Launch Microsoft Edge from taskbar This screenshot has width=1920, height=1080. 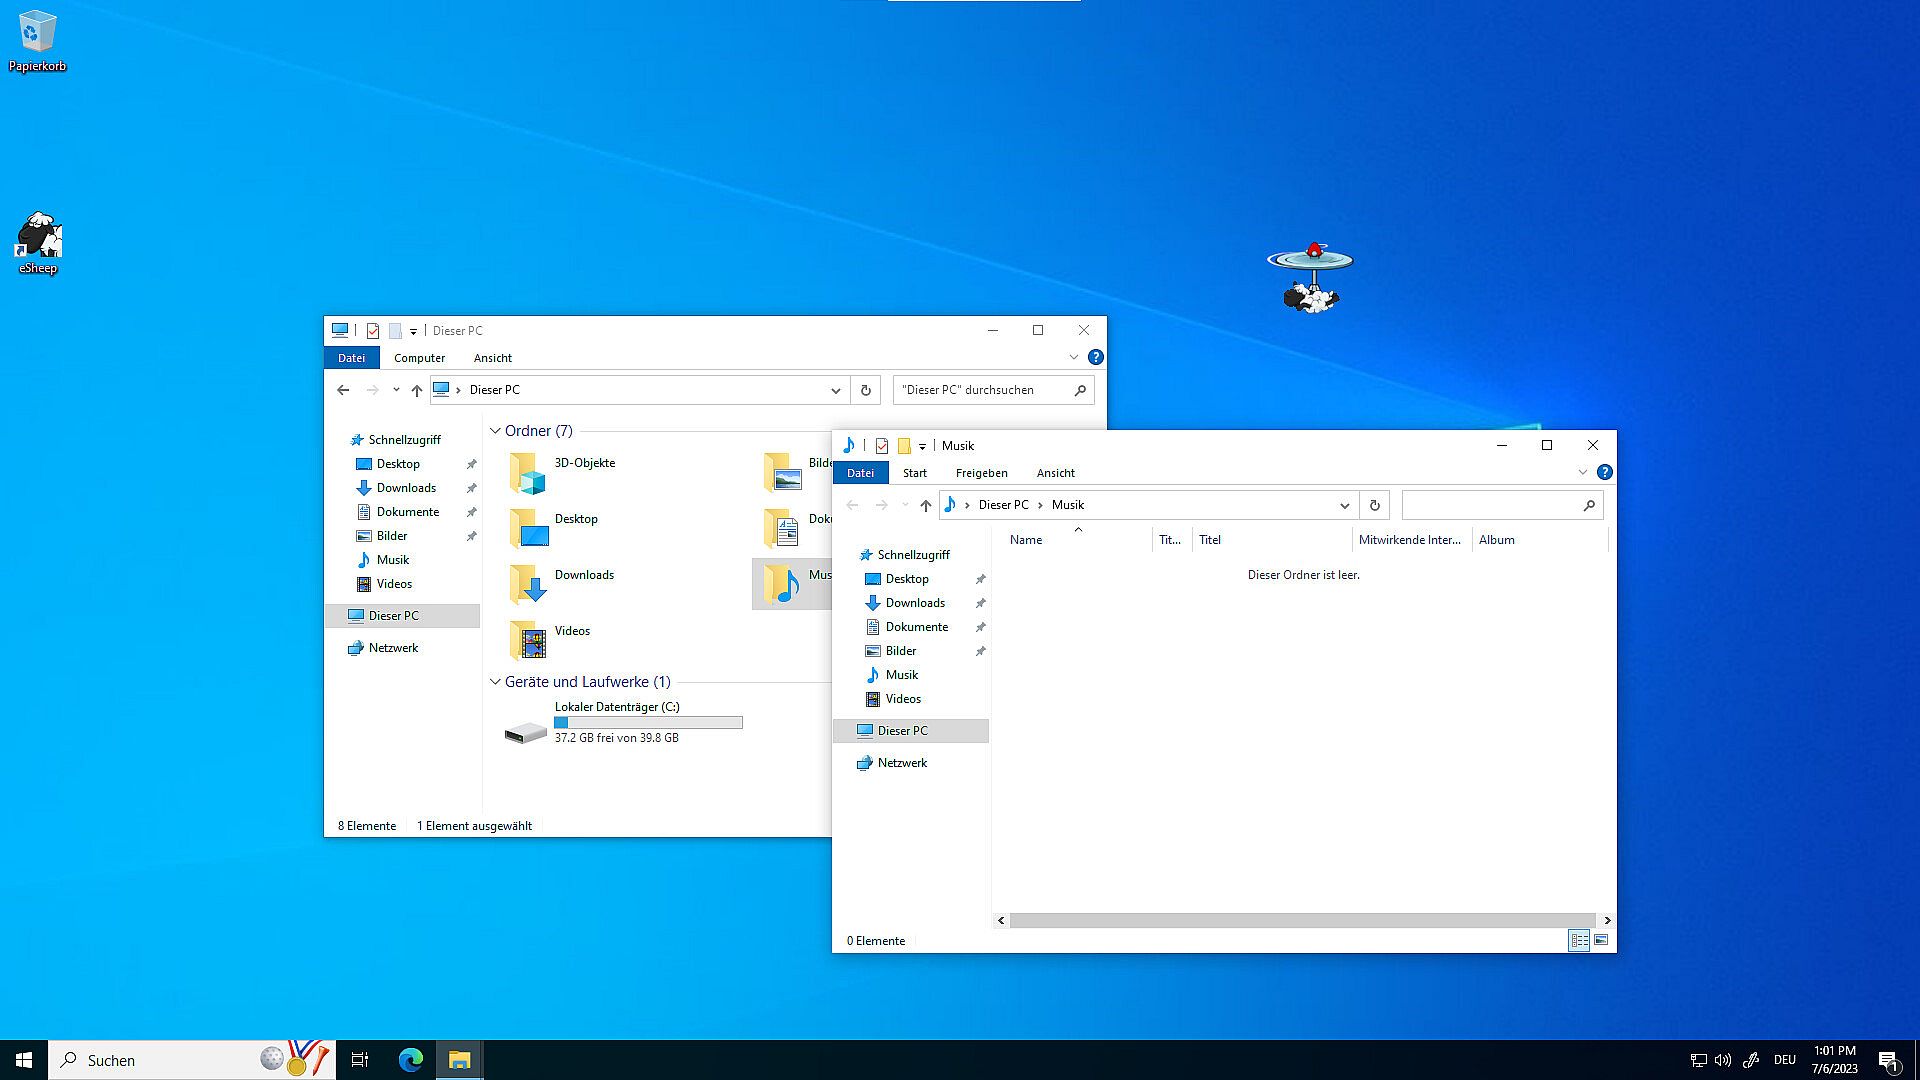[x=410, y=1060]
